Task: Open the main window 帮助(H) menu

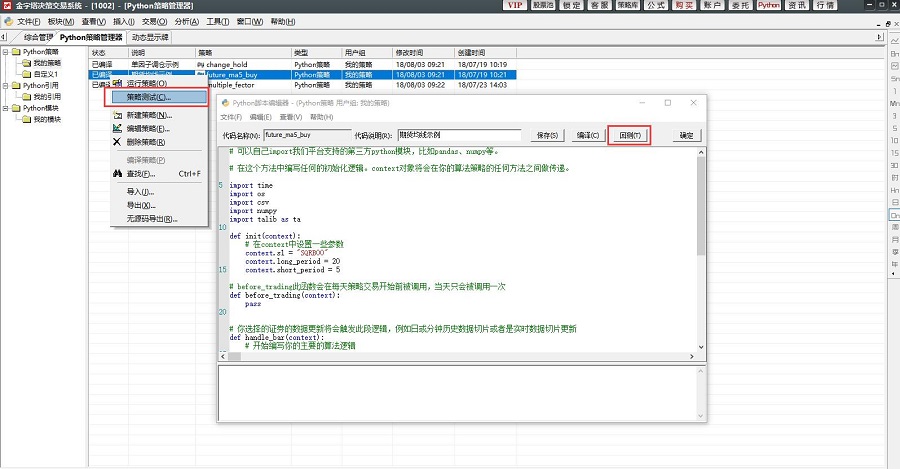Action: [282, 22]
